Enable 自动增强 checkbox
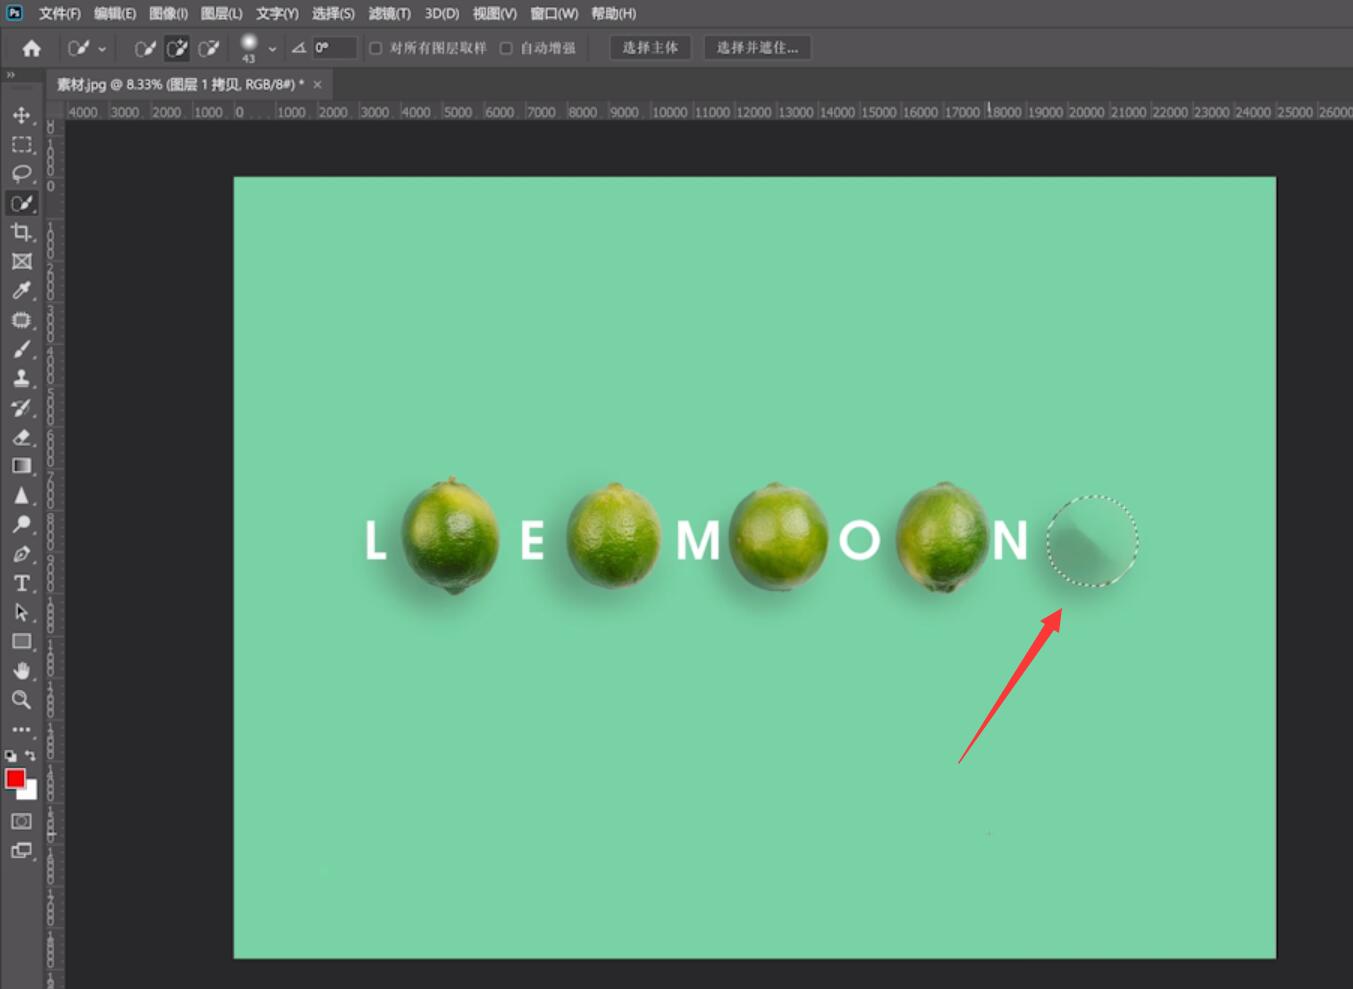 coord(506,48)
